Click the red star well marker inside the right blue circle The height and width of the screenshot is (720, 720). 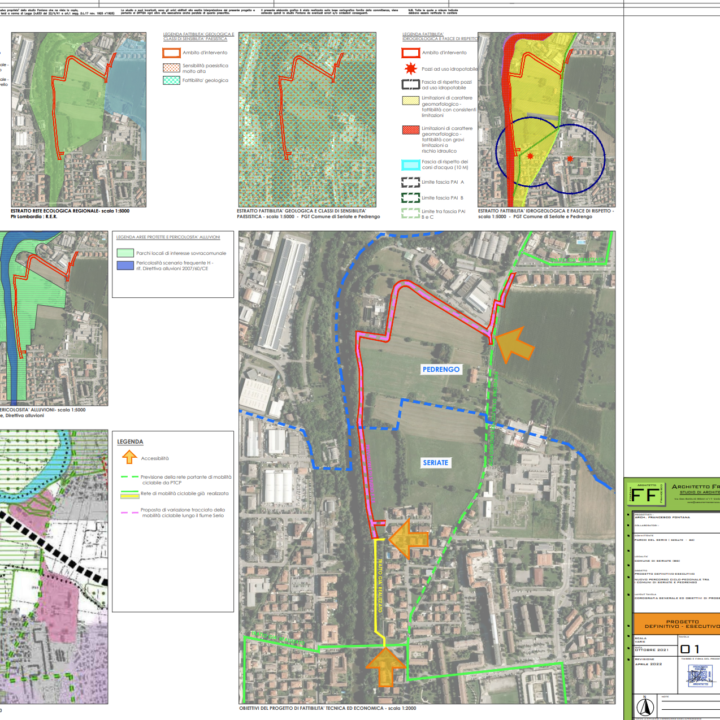coord(570,158)
